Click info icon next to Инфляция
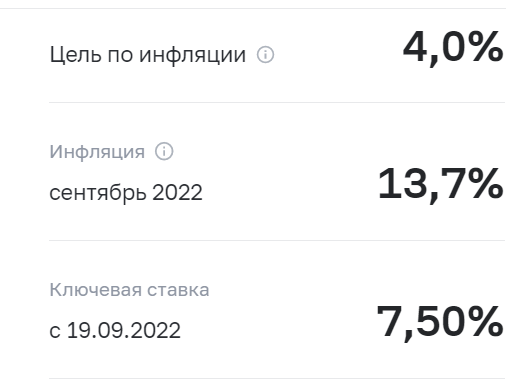Screen dimensions: 530x391 [x=164, y=151]
